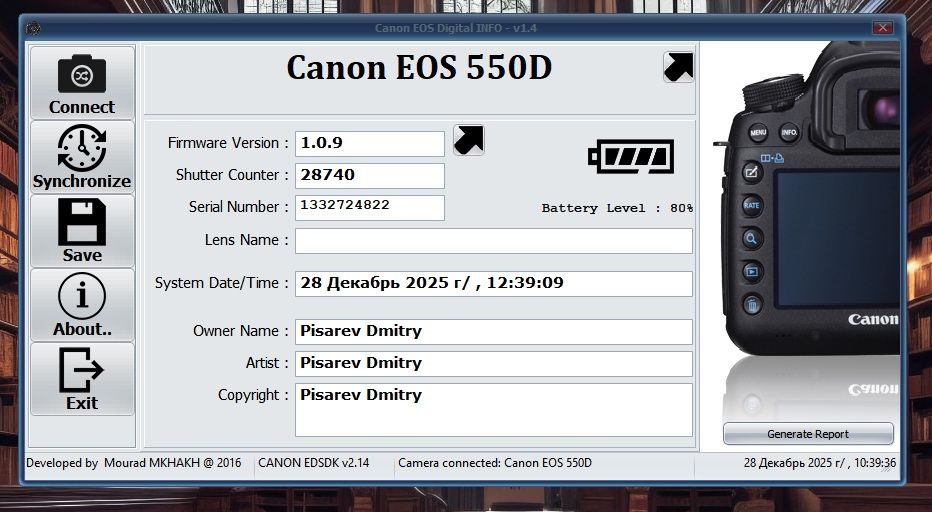Click the Shutter Counter label
The height and width of the screenshot is (512, 932).
(232, 175)
